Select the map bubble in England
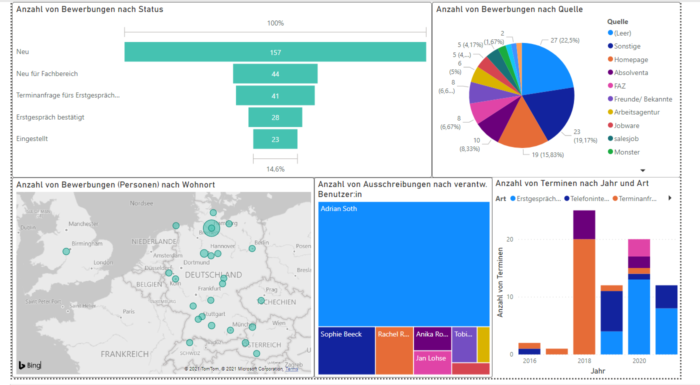700x385 pixels. [66, 251]
